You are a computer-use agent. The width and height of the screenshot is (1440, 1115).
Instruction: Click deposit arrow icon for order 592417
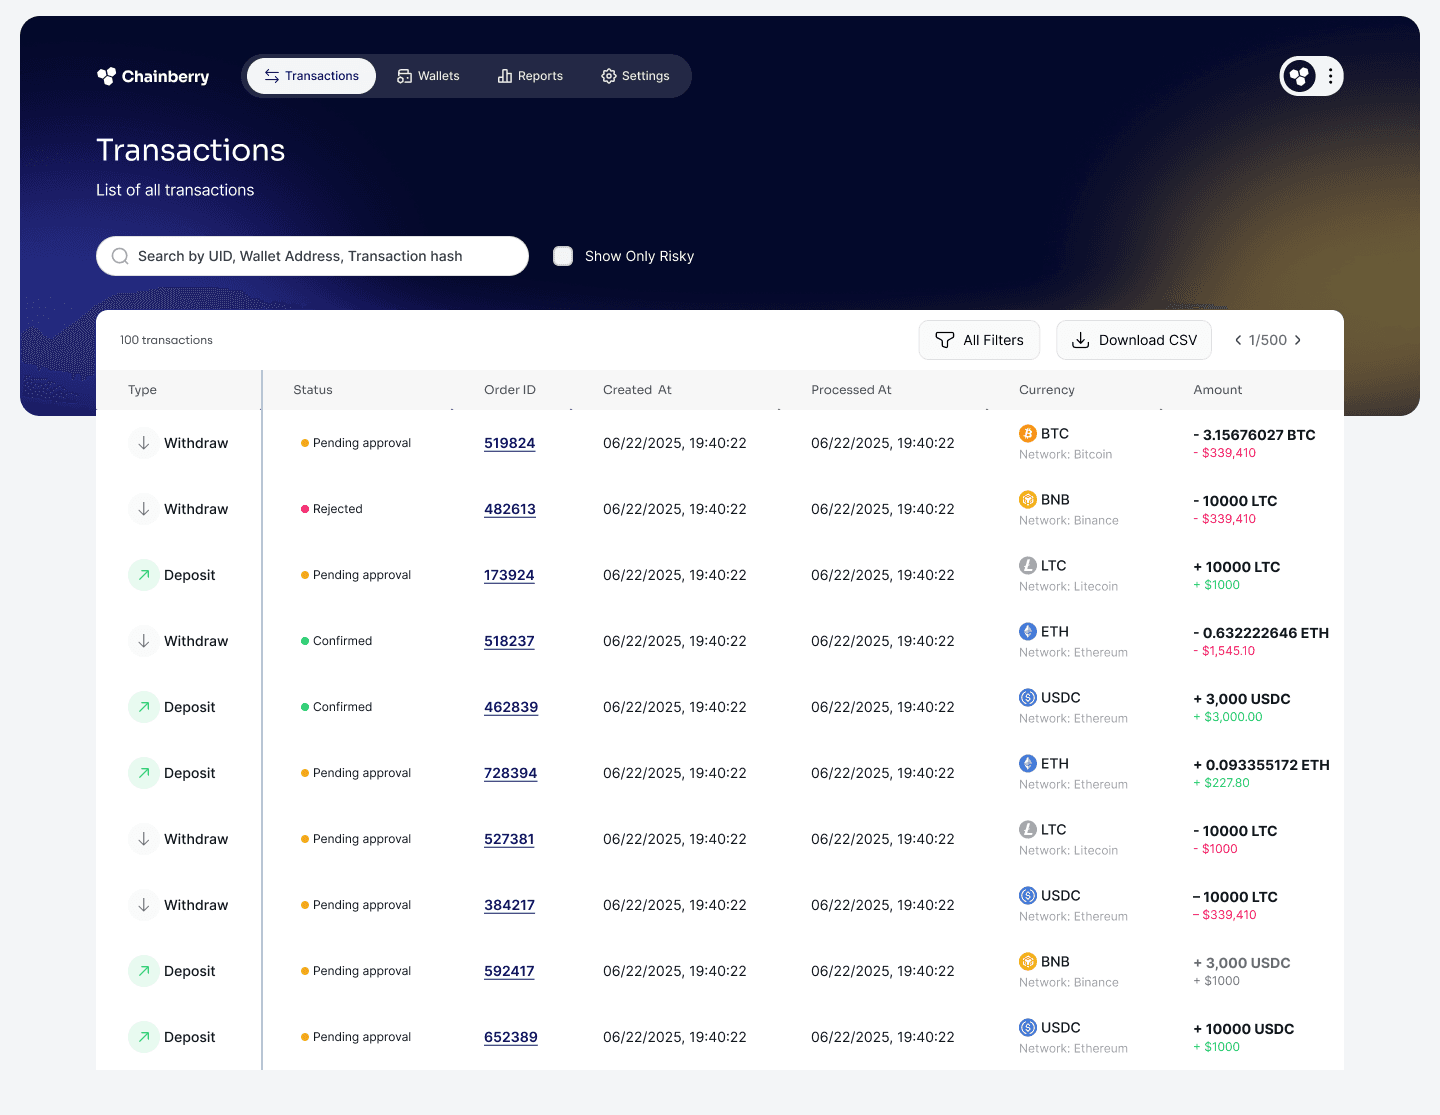[144, 971]
